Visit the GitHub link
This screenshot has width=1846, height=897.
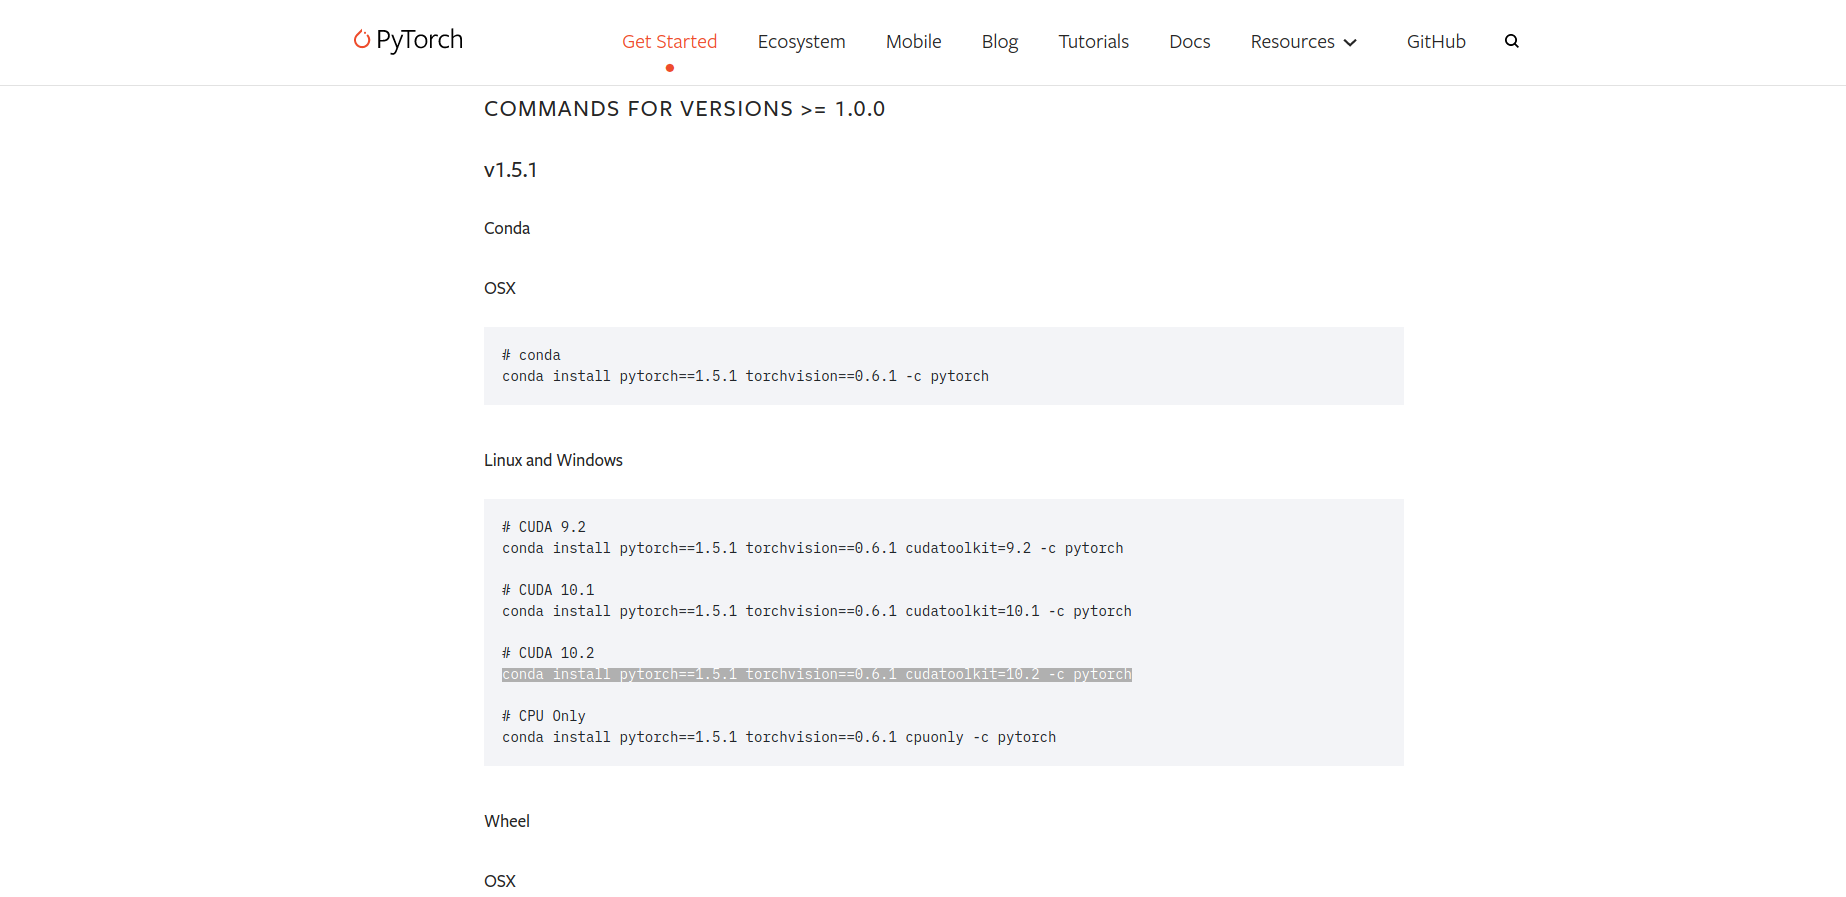point(1436,41)
